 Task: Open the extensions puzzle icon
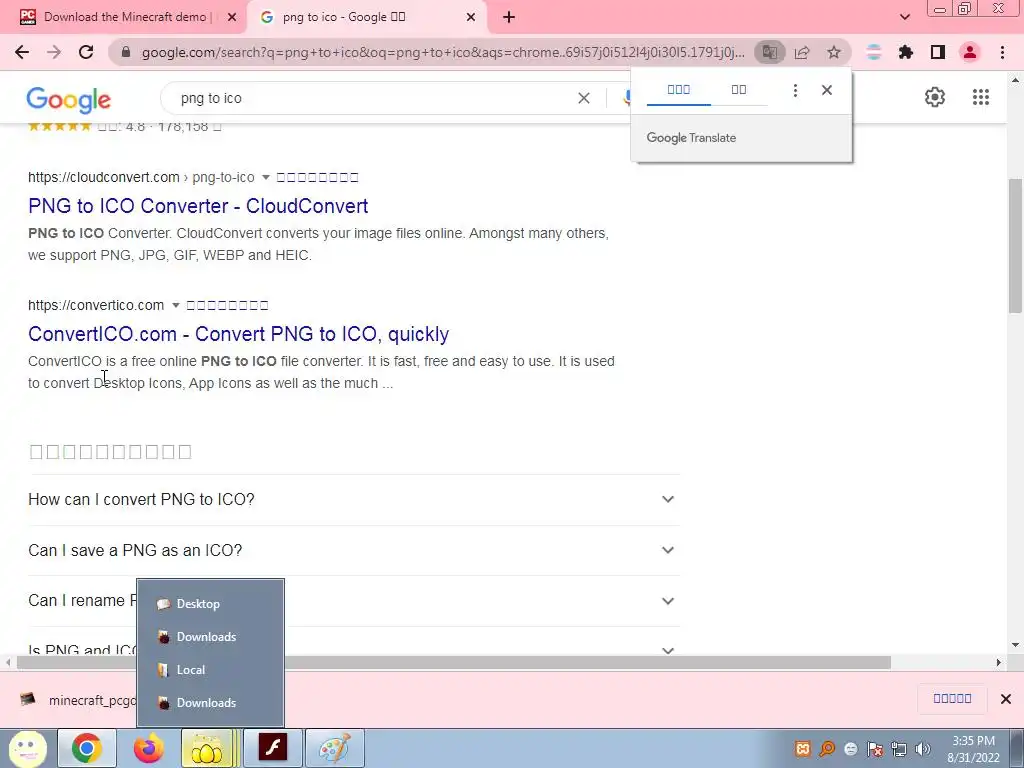(x=906, y=52)
